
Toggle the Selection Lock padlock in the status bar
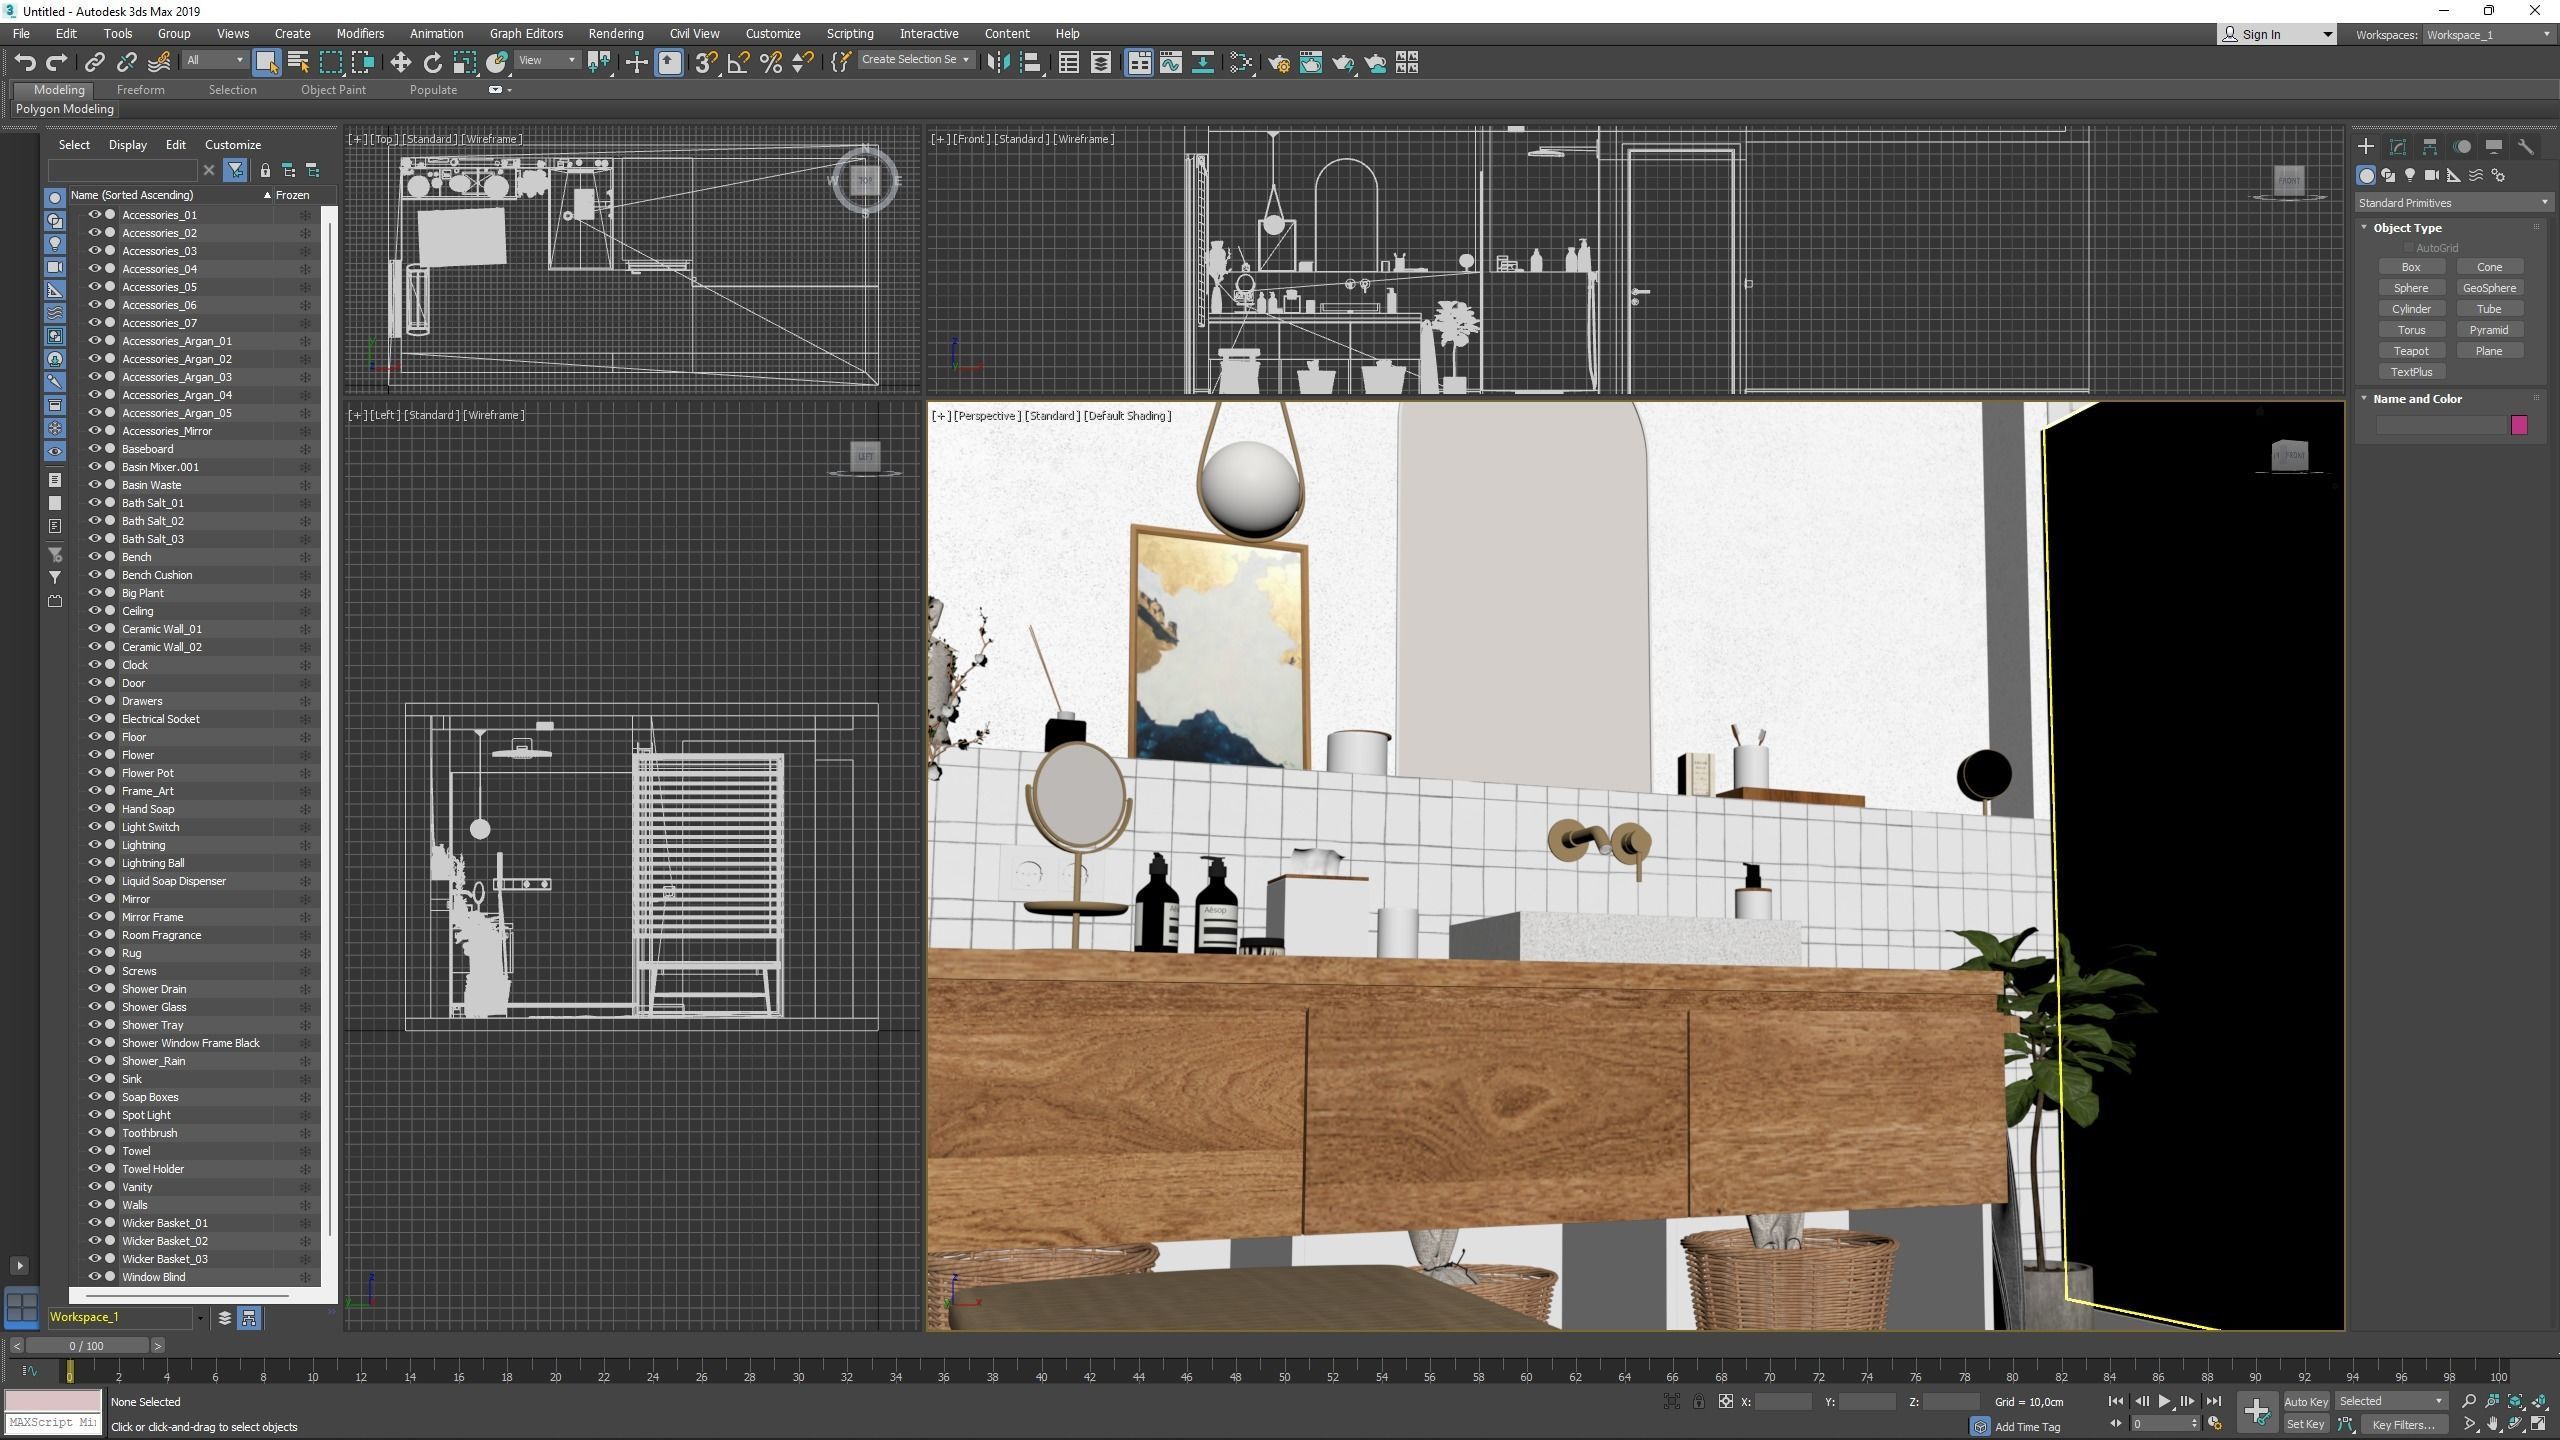coord(1698,1401)
